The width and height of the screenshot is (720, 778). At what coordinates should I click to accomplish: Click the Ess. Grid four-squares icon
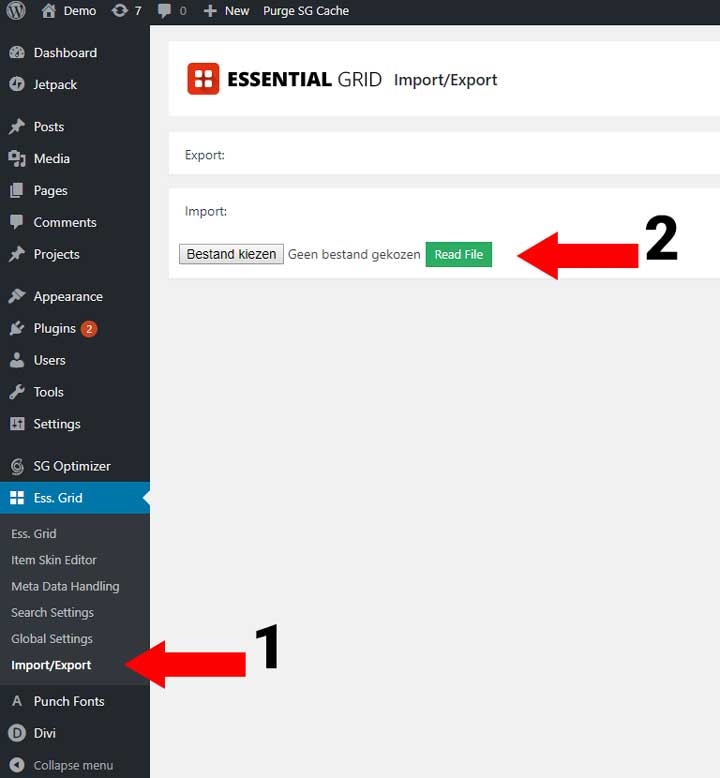tap(17, 498)
